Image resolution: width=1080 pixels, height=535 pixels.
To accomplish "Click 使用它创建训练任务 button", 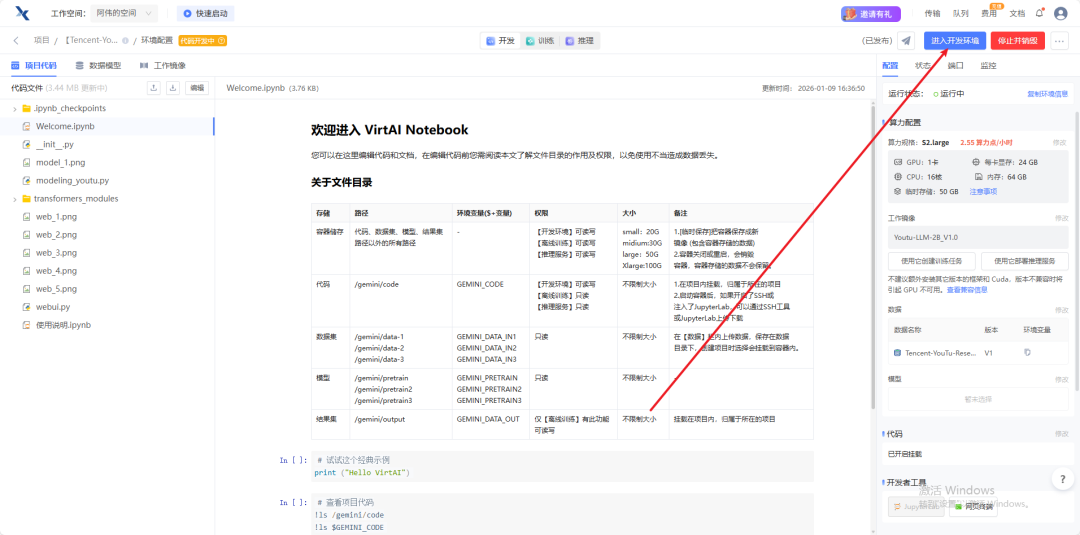I will tap(932, 261).
